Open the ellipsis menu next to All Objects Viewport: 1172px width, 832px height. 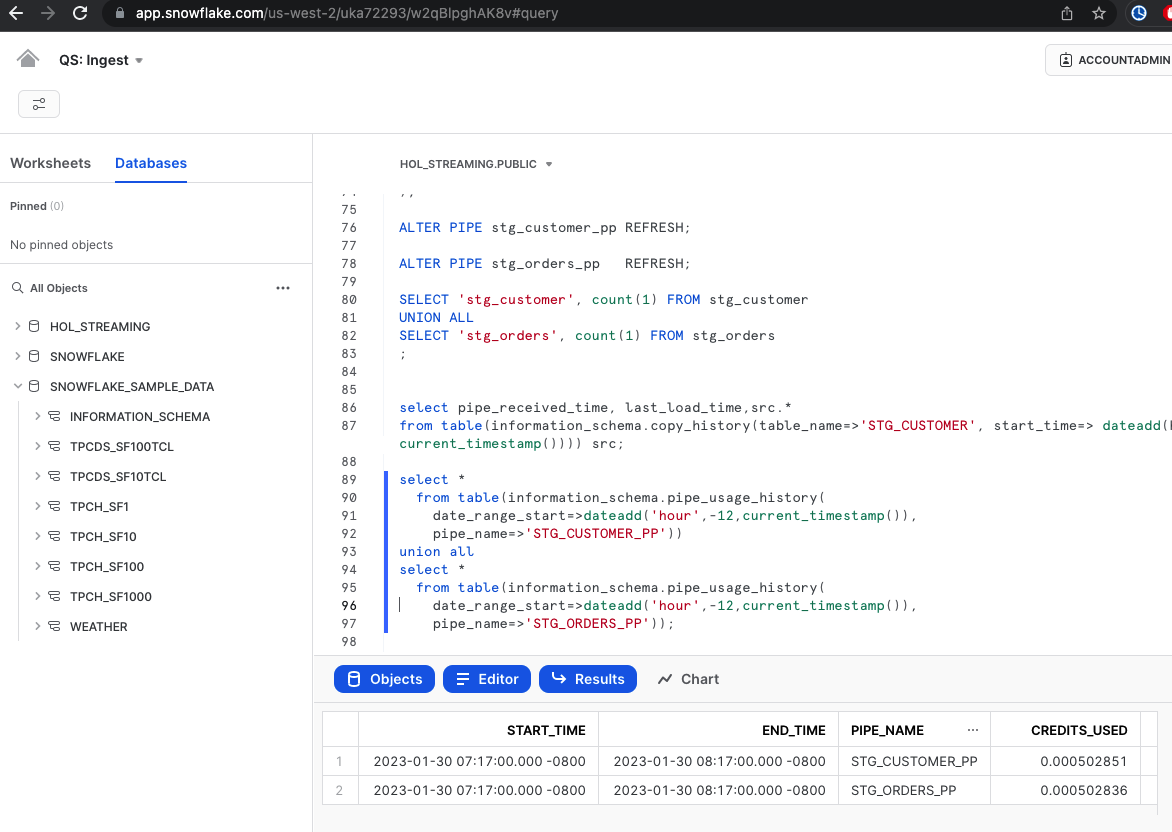283,288
